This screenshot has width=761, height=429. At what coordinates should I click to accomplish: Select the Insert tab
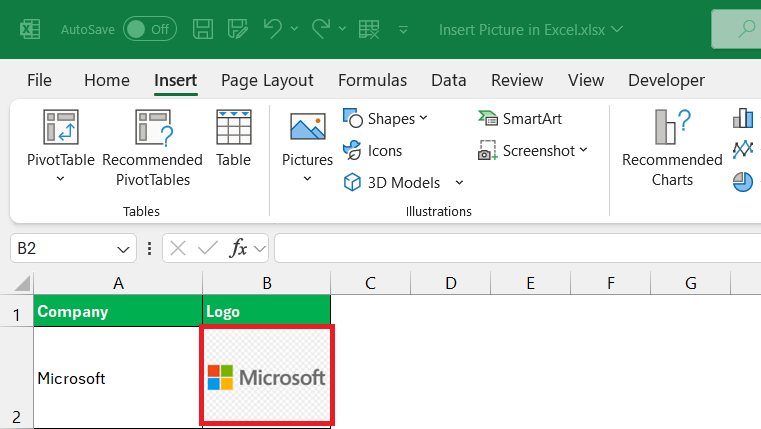(x=176, y=80)
